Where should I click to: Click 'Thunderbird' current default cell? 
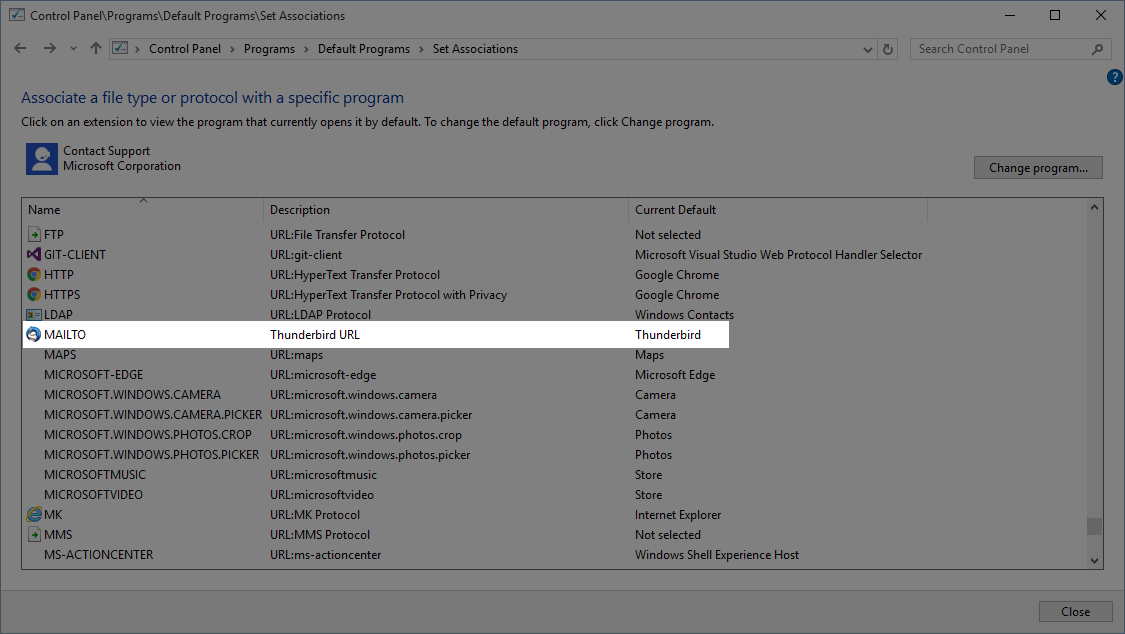[668, 335]
